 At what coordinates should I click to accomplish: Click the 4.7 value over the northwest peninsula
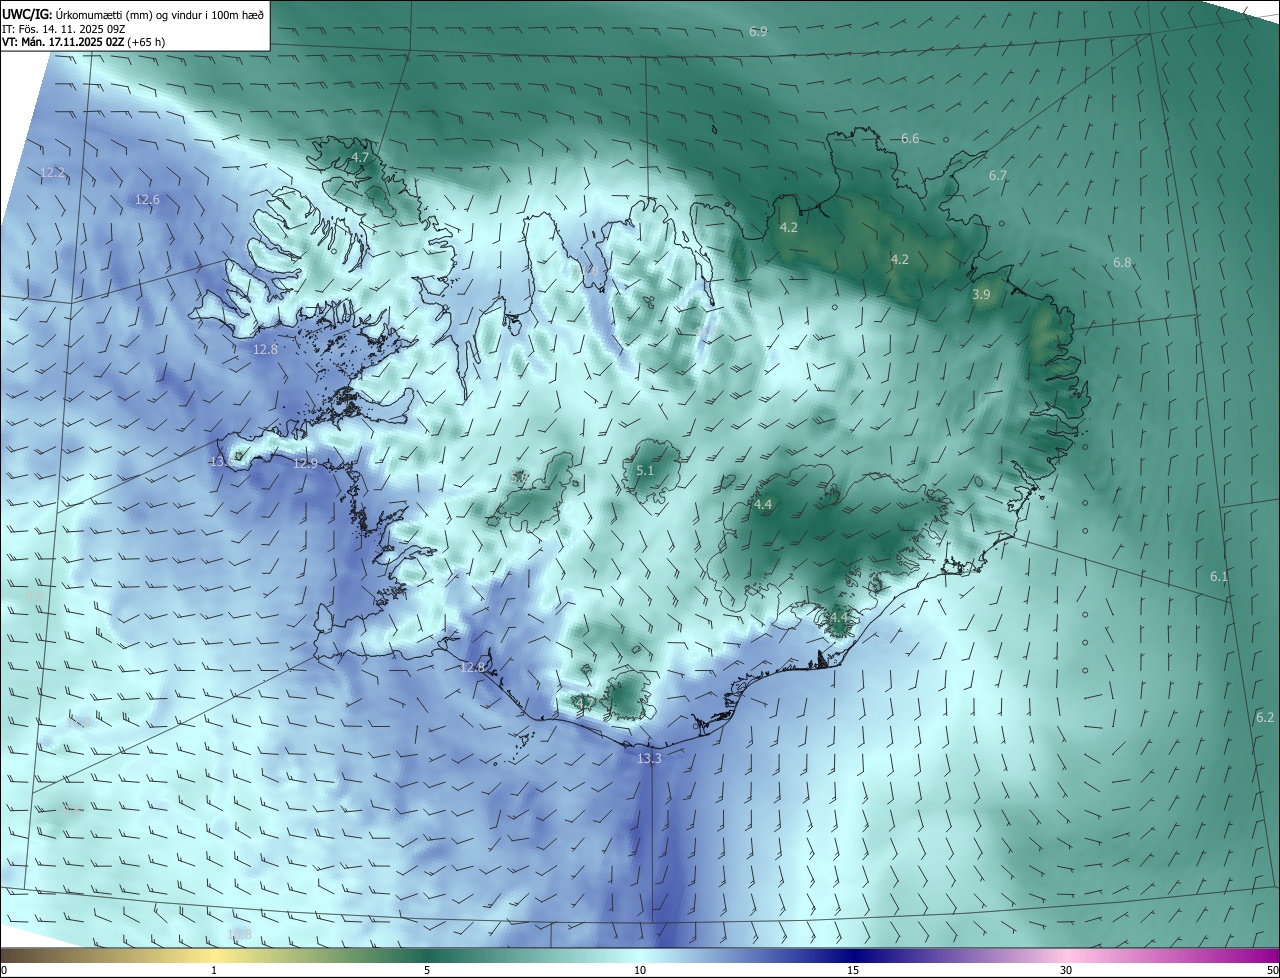click(x=360, y=158)
